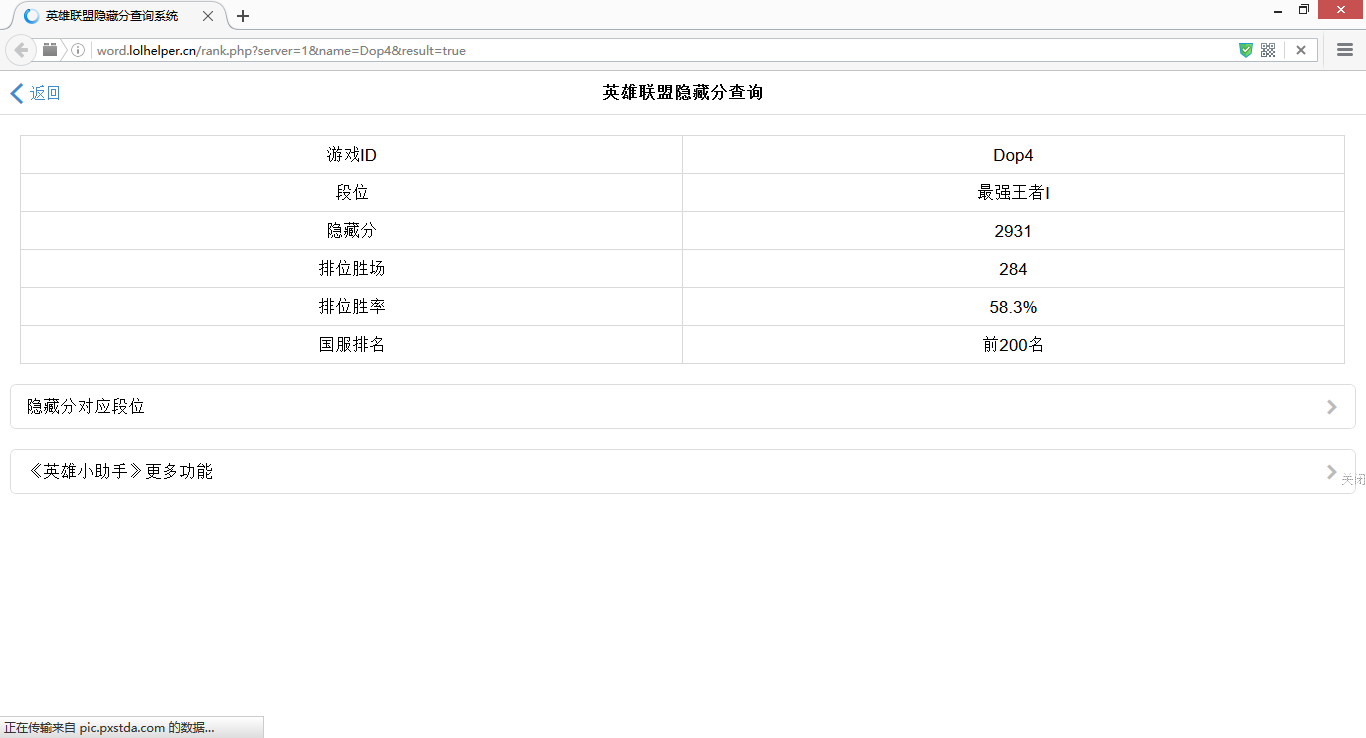Select the 隐藏分 label cell

tap(351, 231)
